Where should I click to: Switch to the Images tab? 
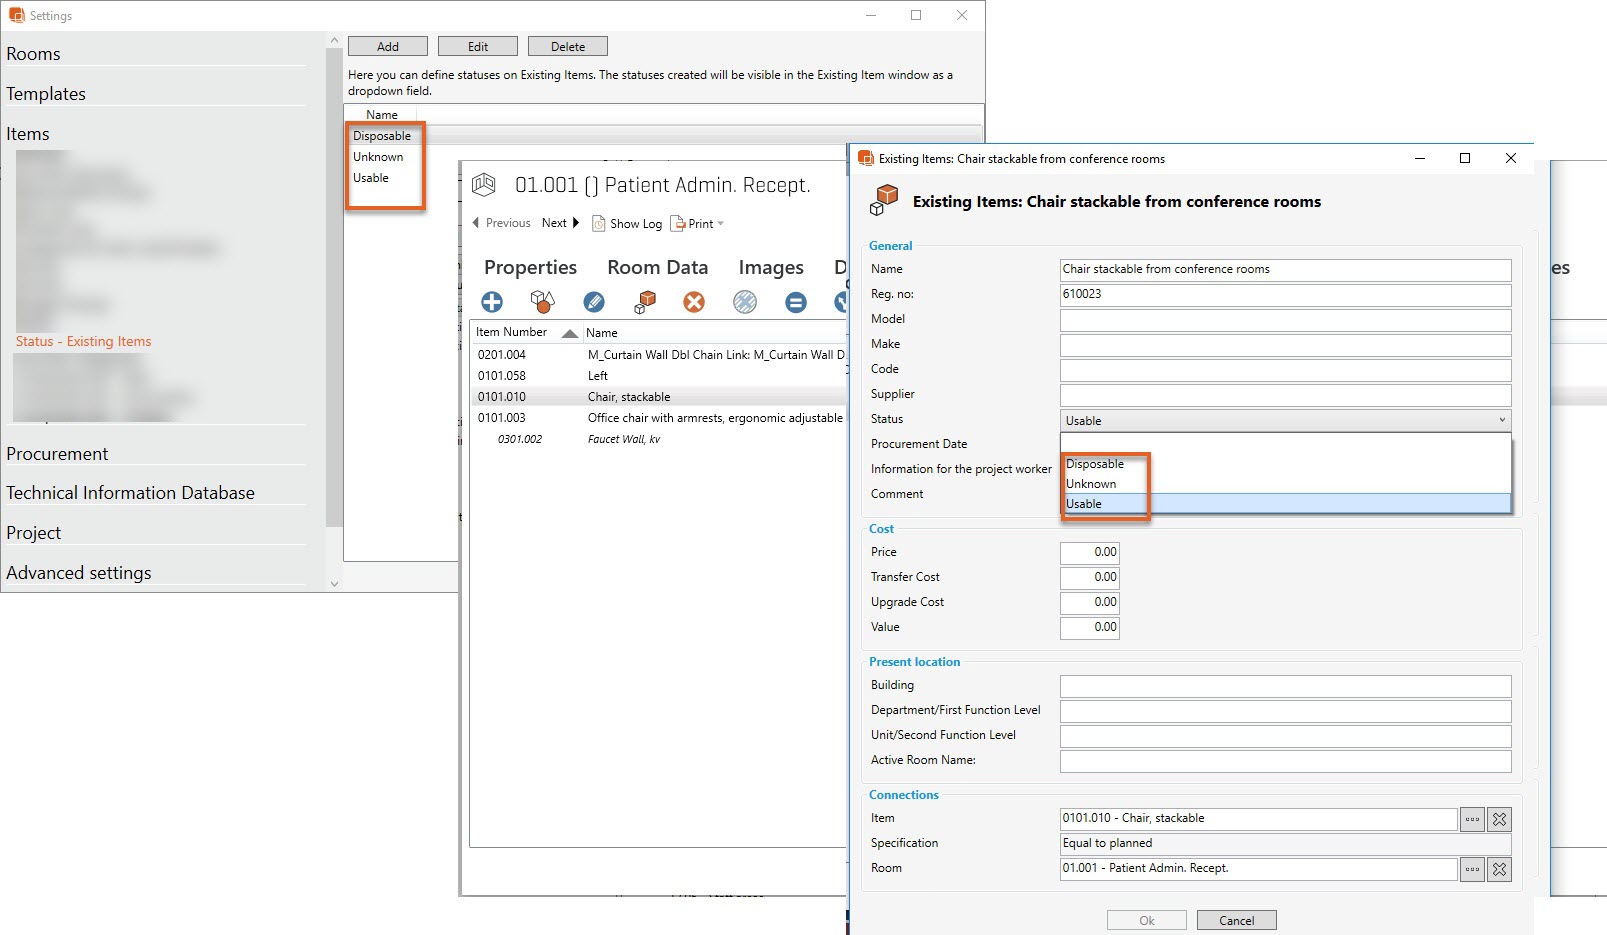pyautogui.click(x=770, y=267)
